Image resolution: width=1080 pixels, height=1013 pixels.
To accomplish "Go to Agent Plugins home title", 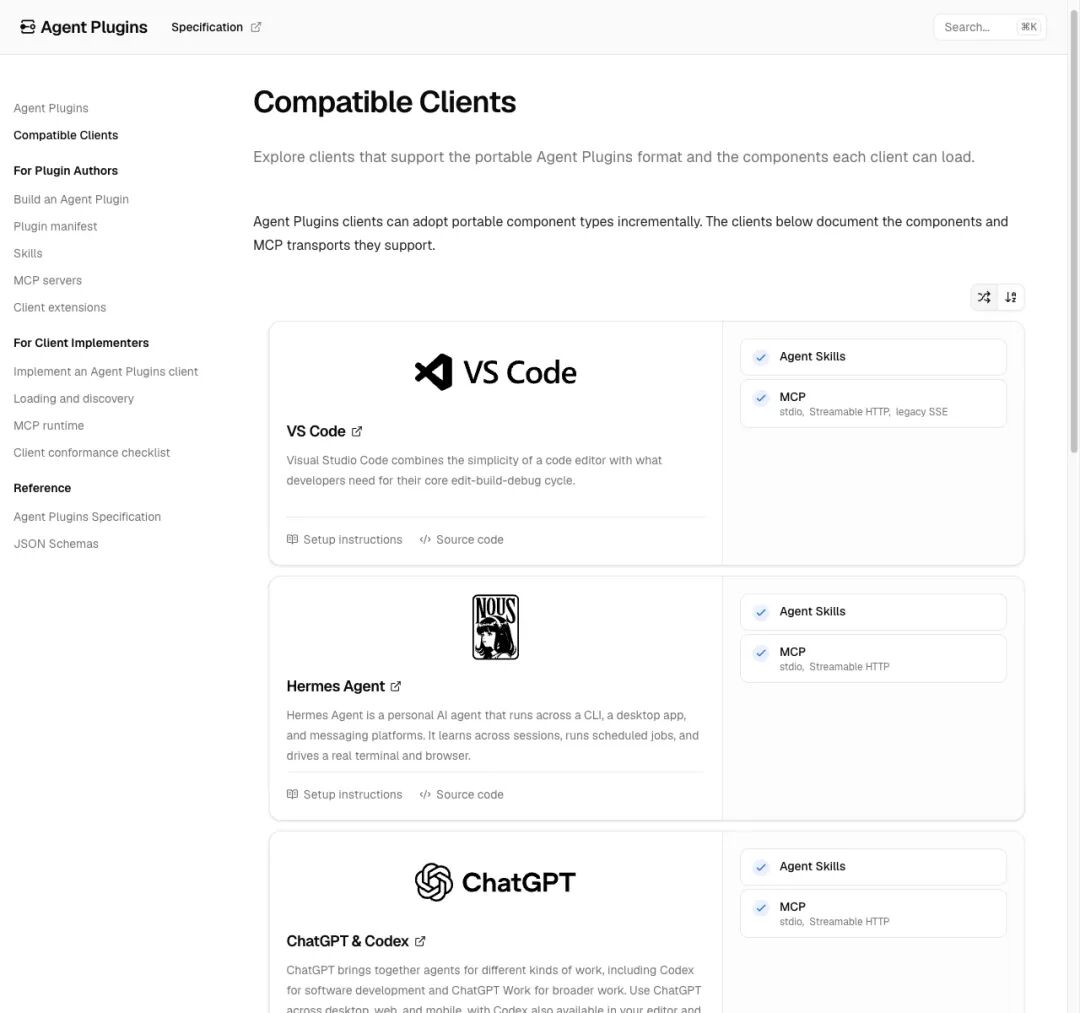I will (94, 27).
